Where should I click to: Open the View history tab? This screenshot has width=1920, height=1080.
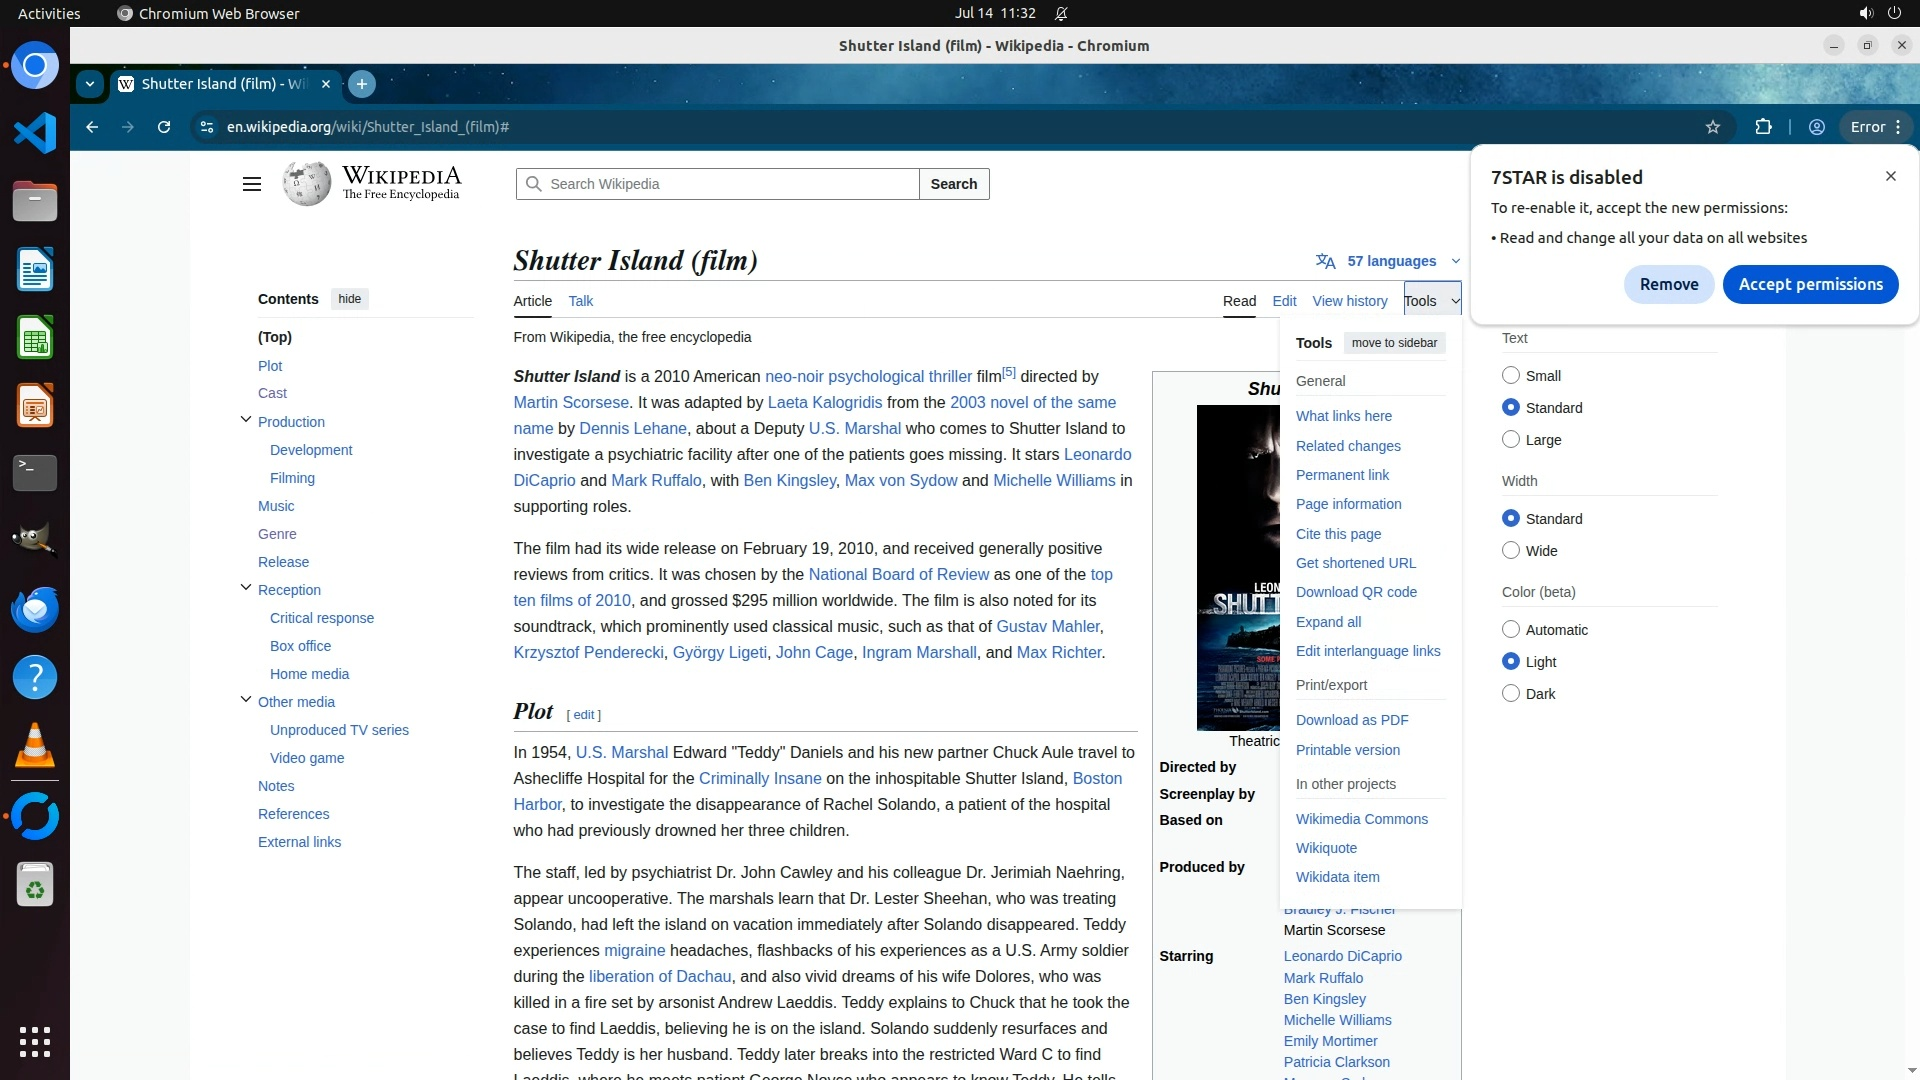pyautogui.click(x=1349, y=301)
